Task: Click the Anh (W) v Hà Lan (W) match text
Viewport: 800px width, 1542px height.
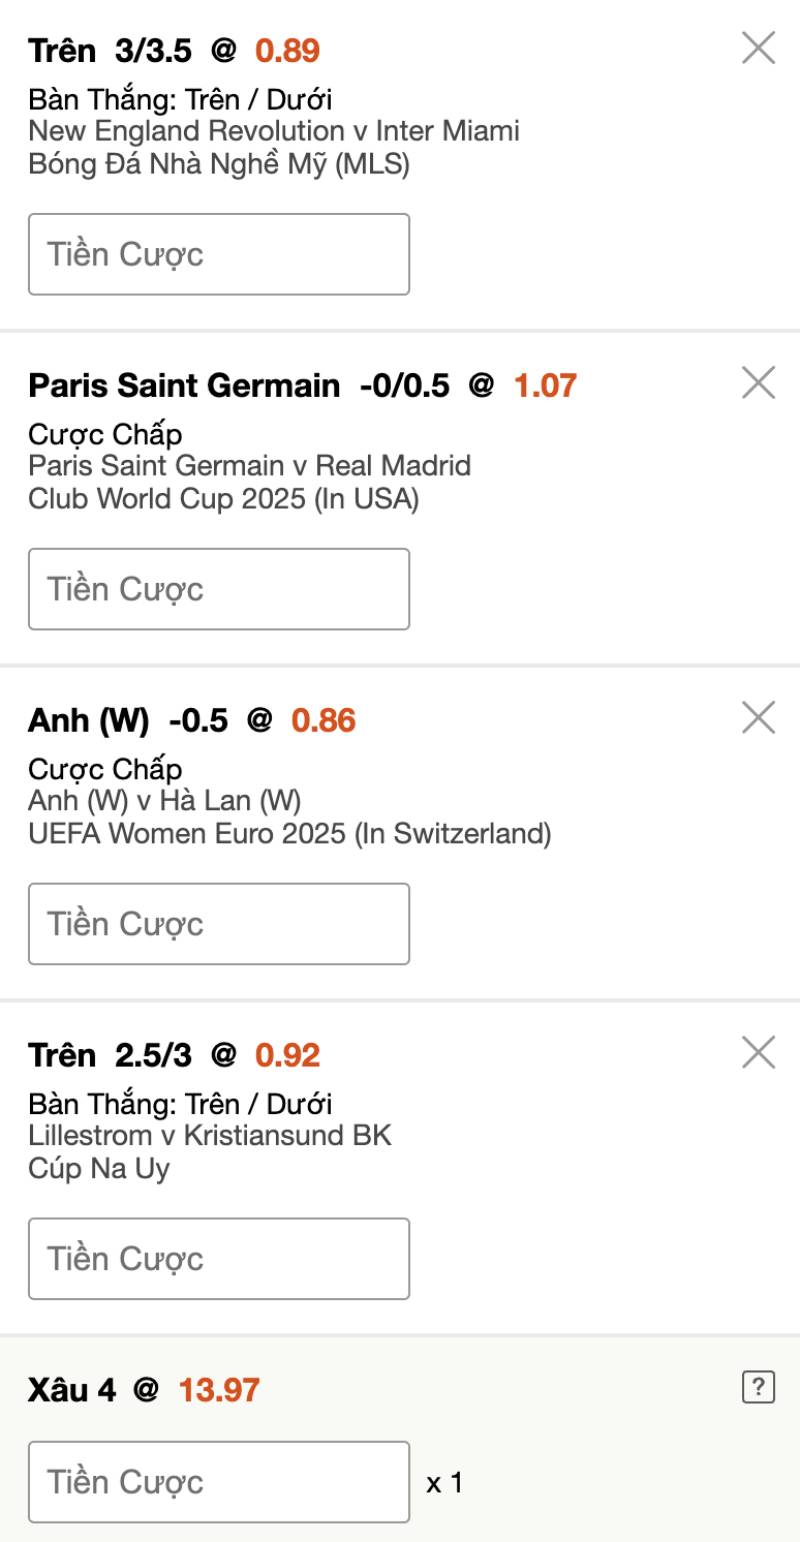Action: (x=165, y=801)
